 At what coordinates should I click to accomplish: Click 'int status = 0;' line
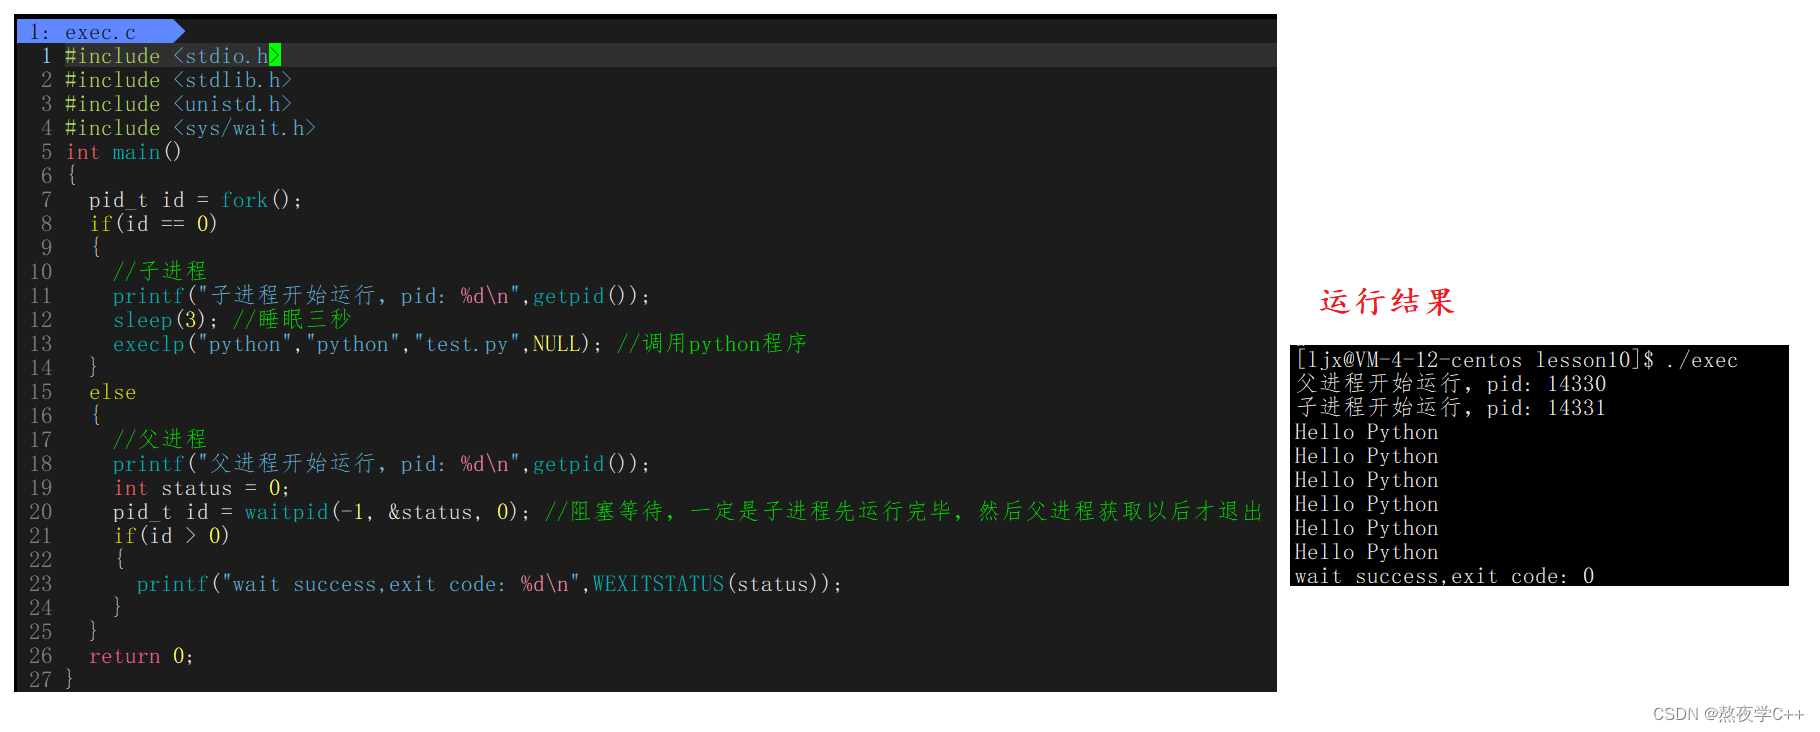[201, 488]
